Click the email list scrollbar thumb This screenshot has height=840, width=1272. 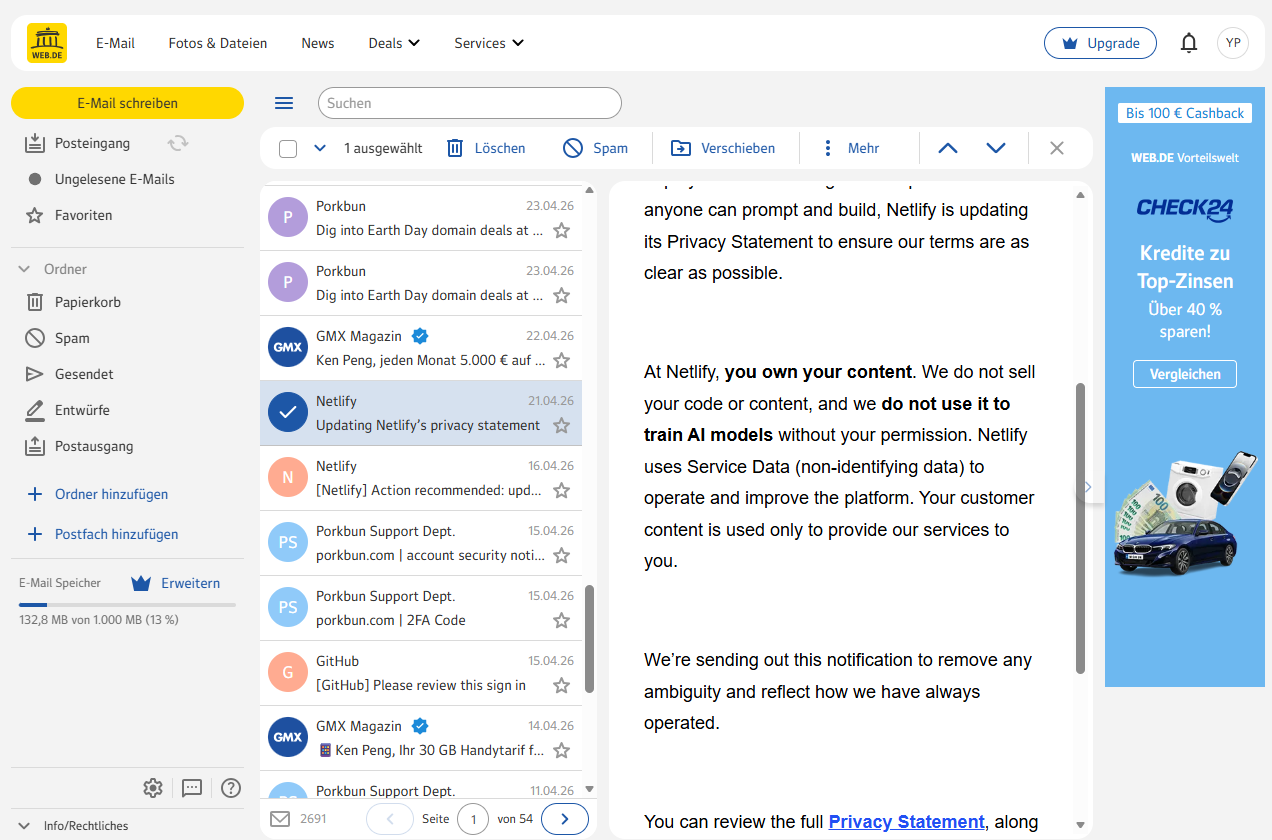pos(589,638)
